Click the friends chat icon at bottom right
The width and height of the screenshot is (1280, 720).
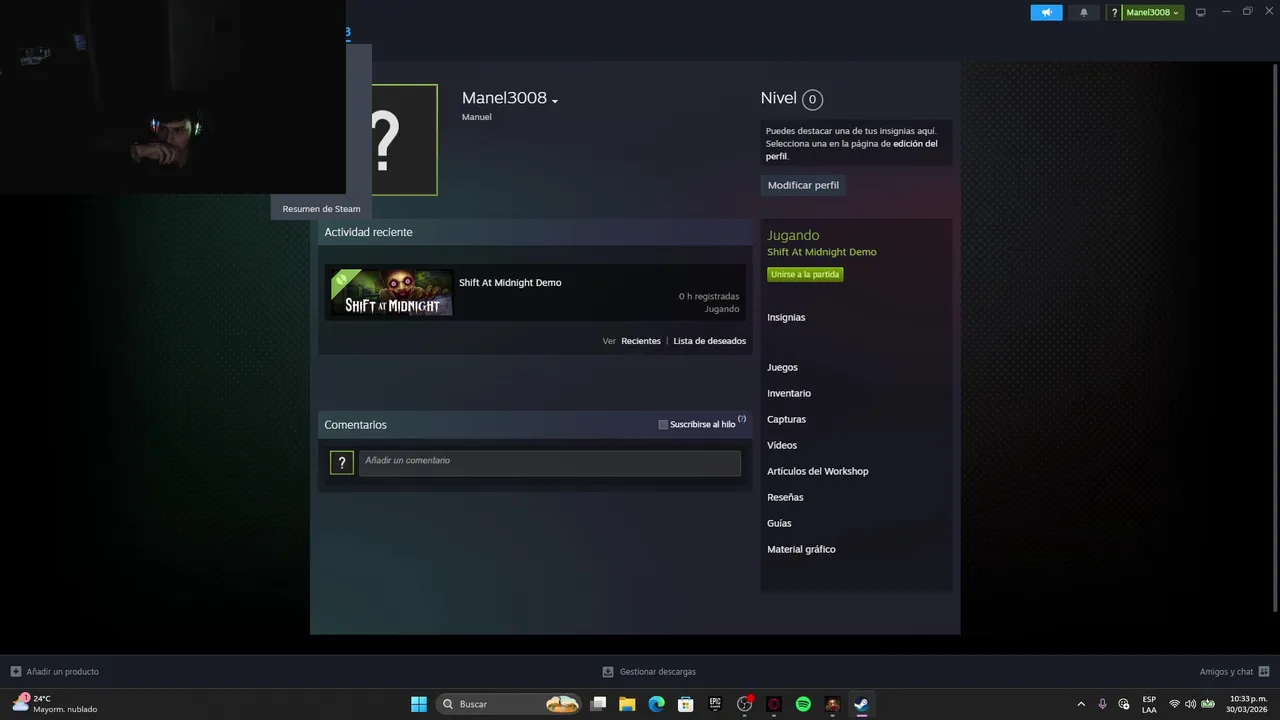[1264, 671]
